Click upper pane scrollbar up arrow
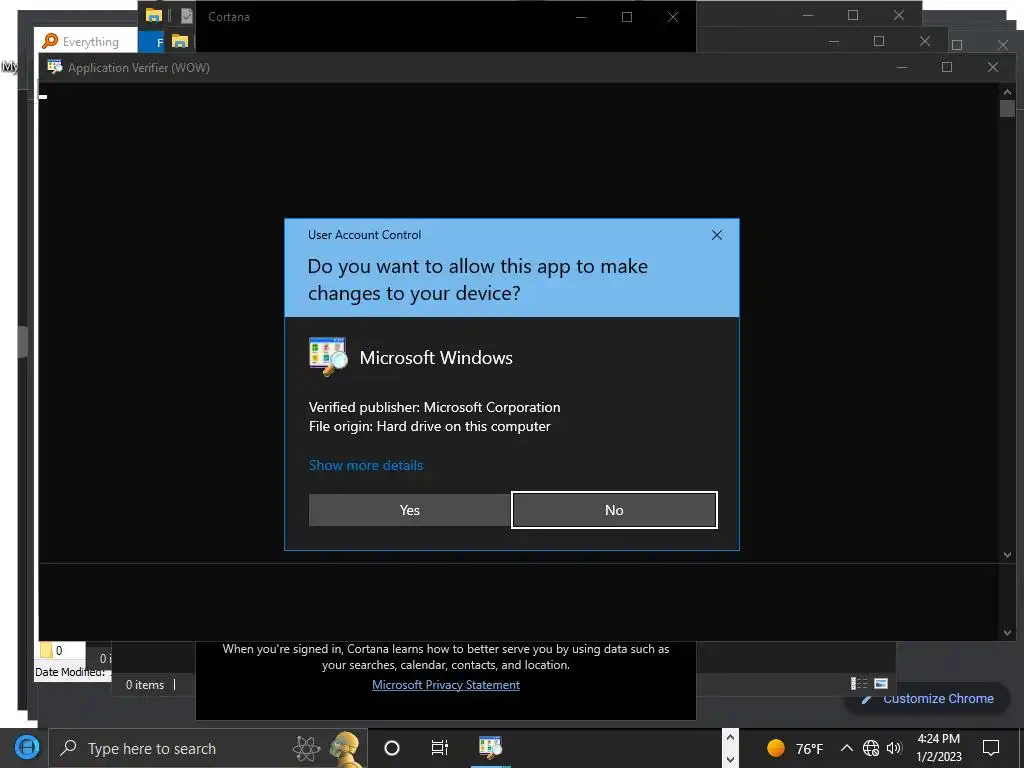 [x=1007, y=92]
